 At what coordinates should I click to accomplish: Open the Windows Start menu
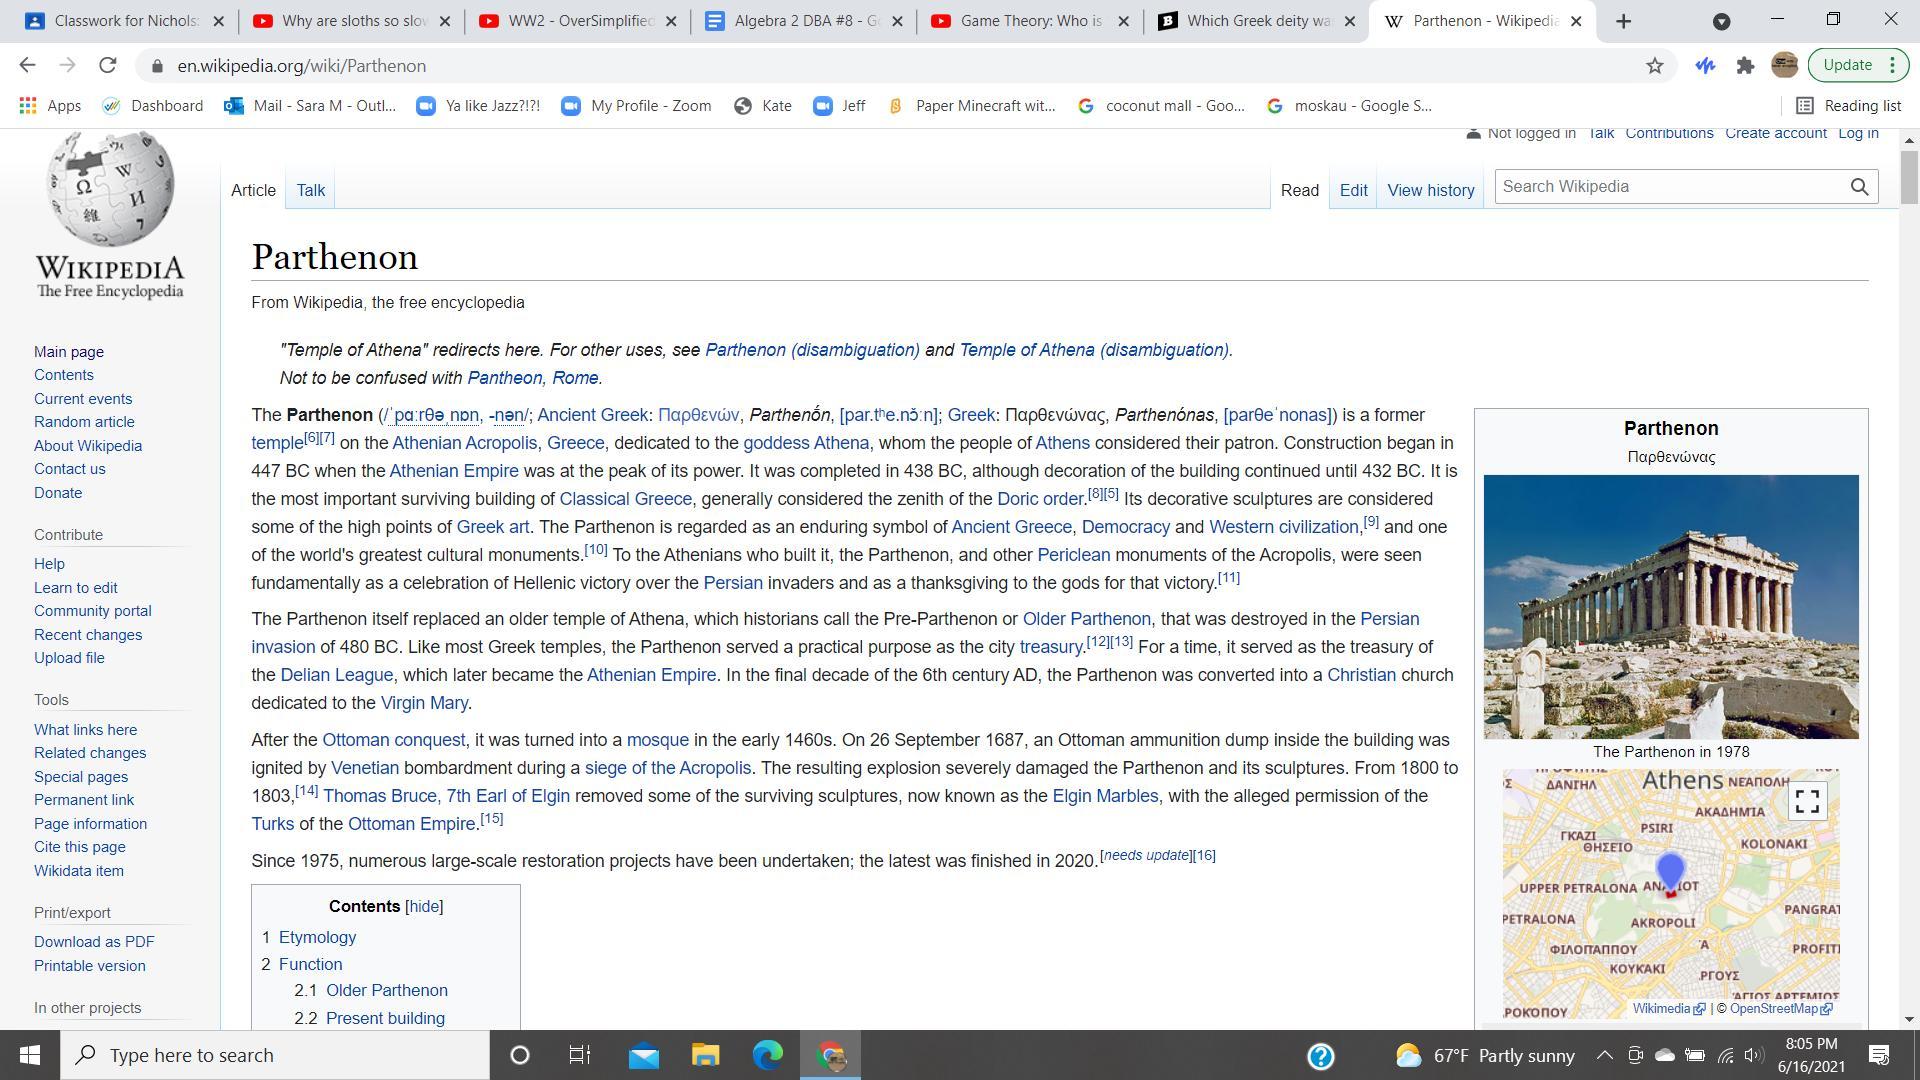point(29,1055)
